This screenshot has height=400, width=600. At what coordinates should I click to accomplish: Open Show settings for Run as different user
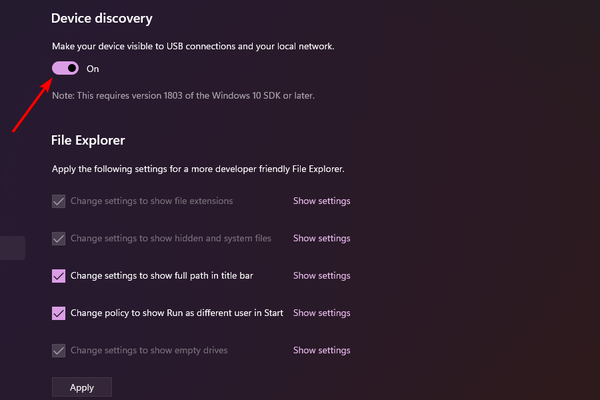coord(321,313)
